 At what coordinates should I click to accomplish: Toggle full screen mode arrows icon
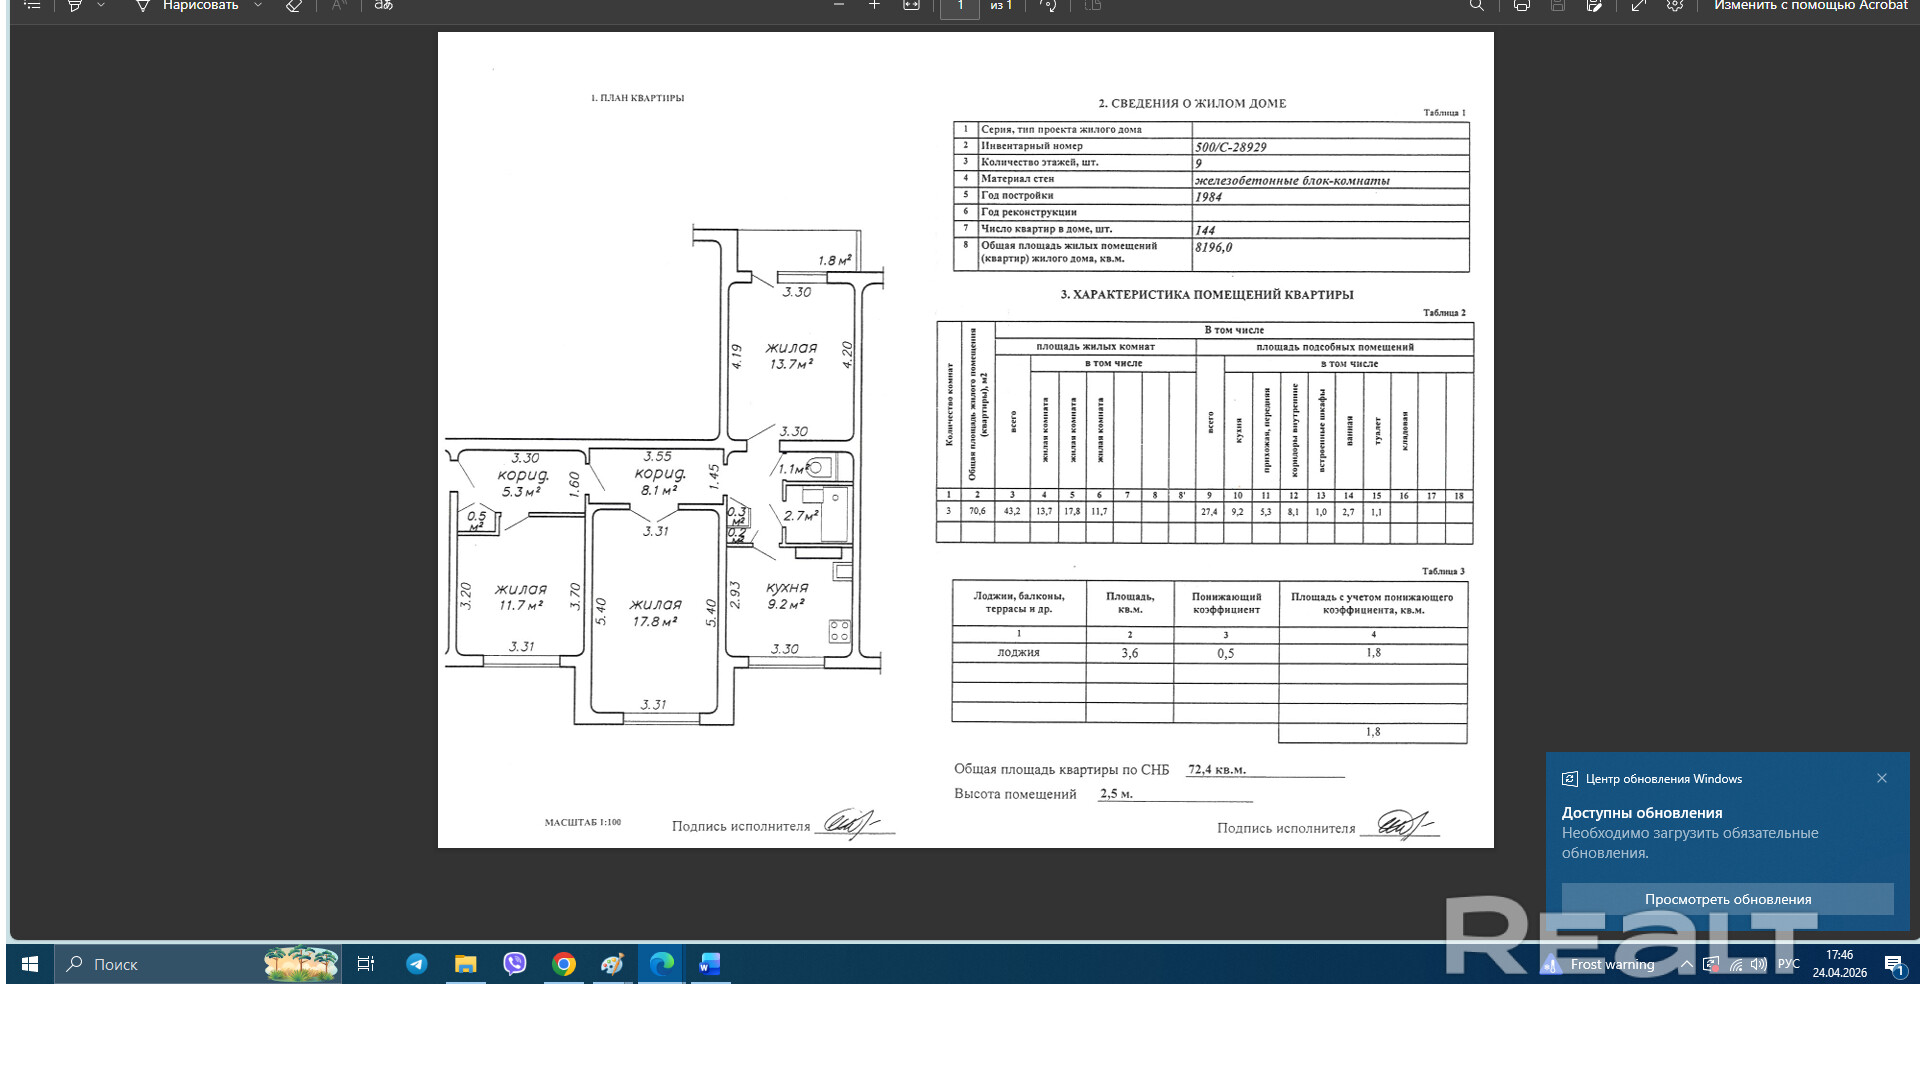(x=1638, y=6)
